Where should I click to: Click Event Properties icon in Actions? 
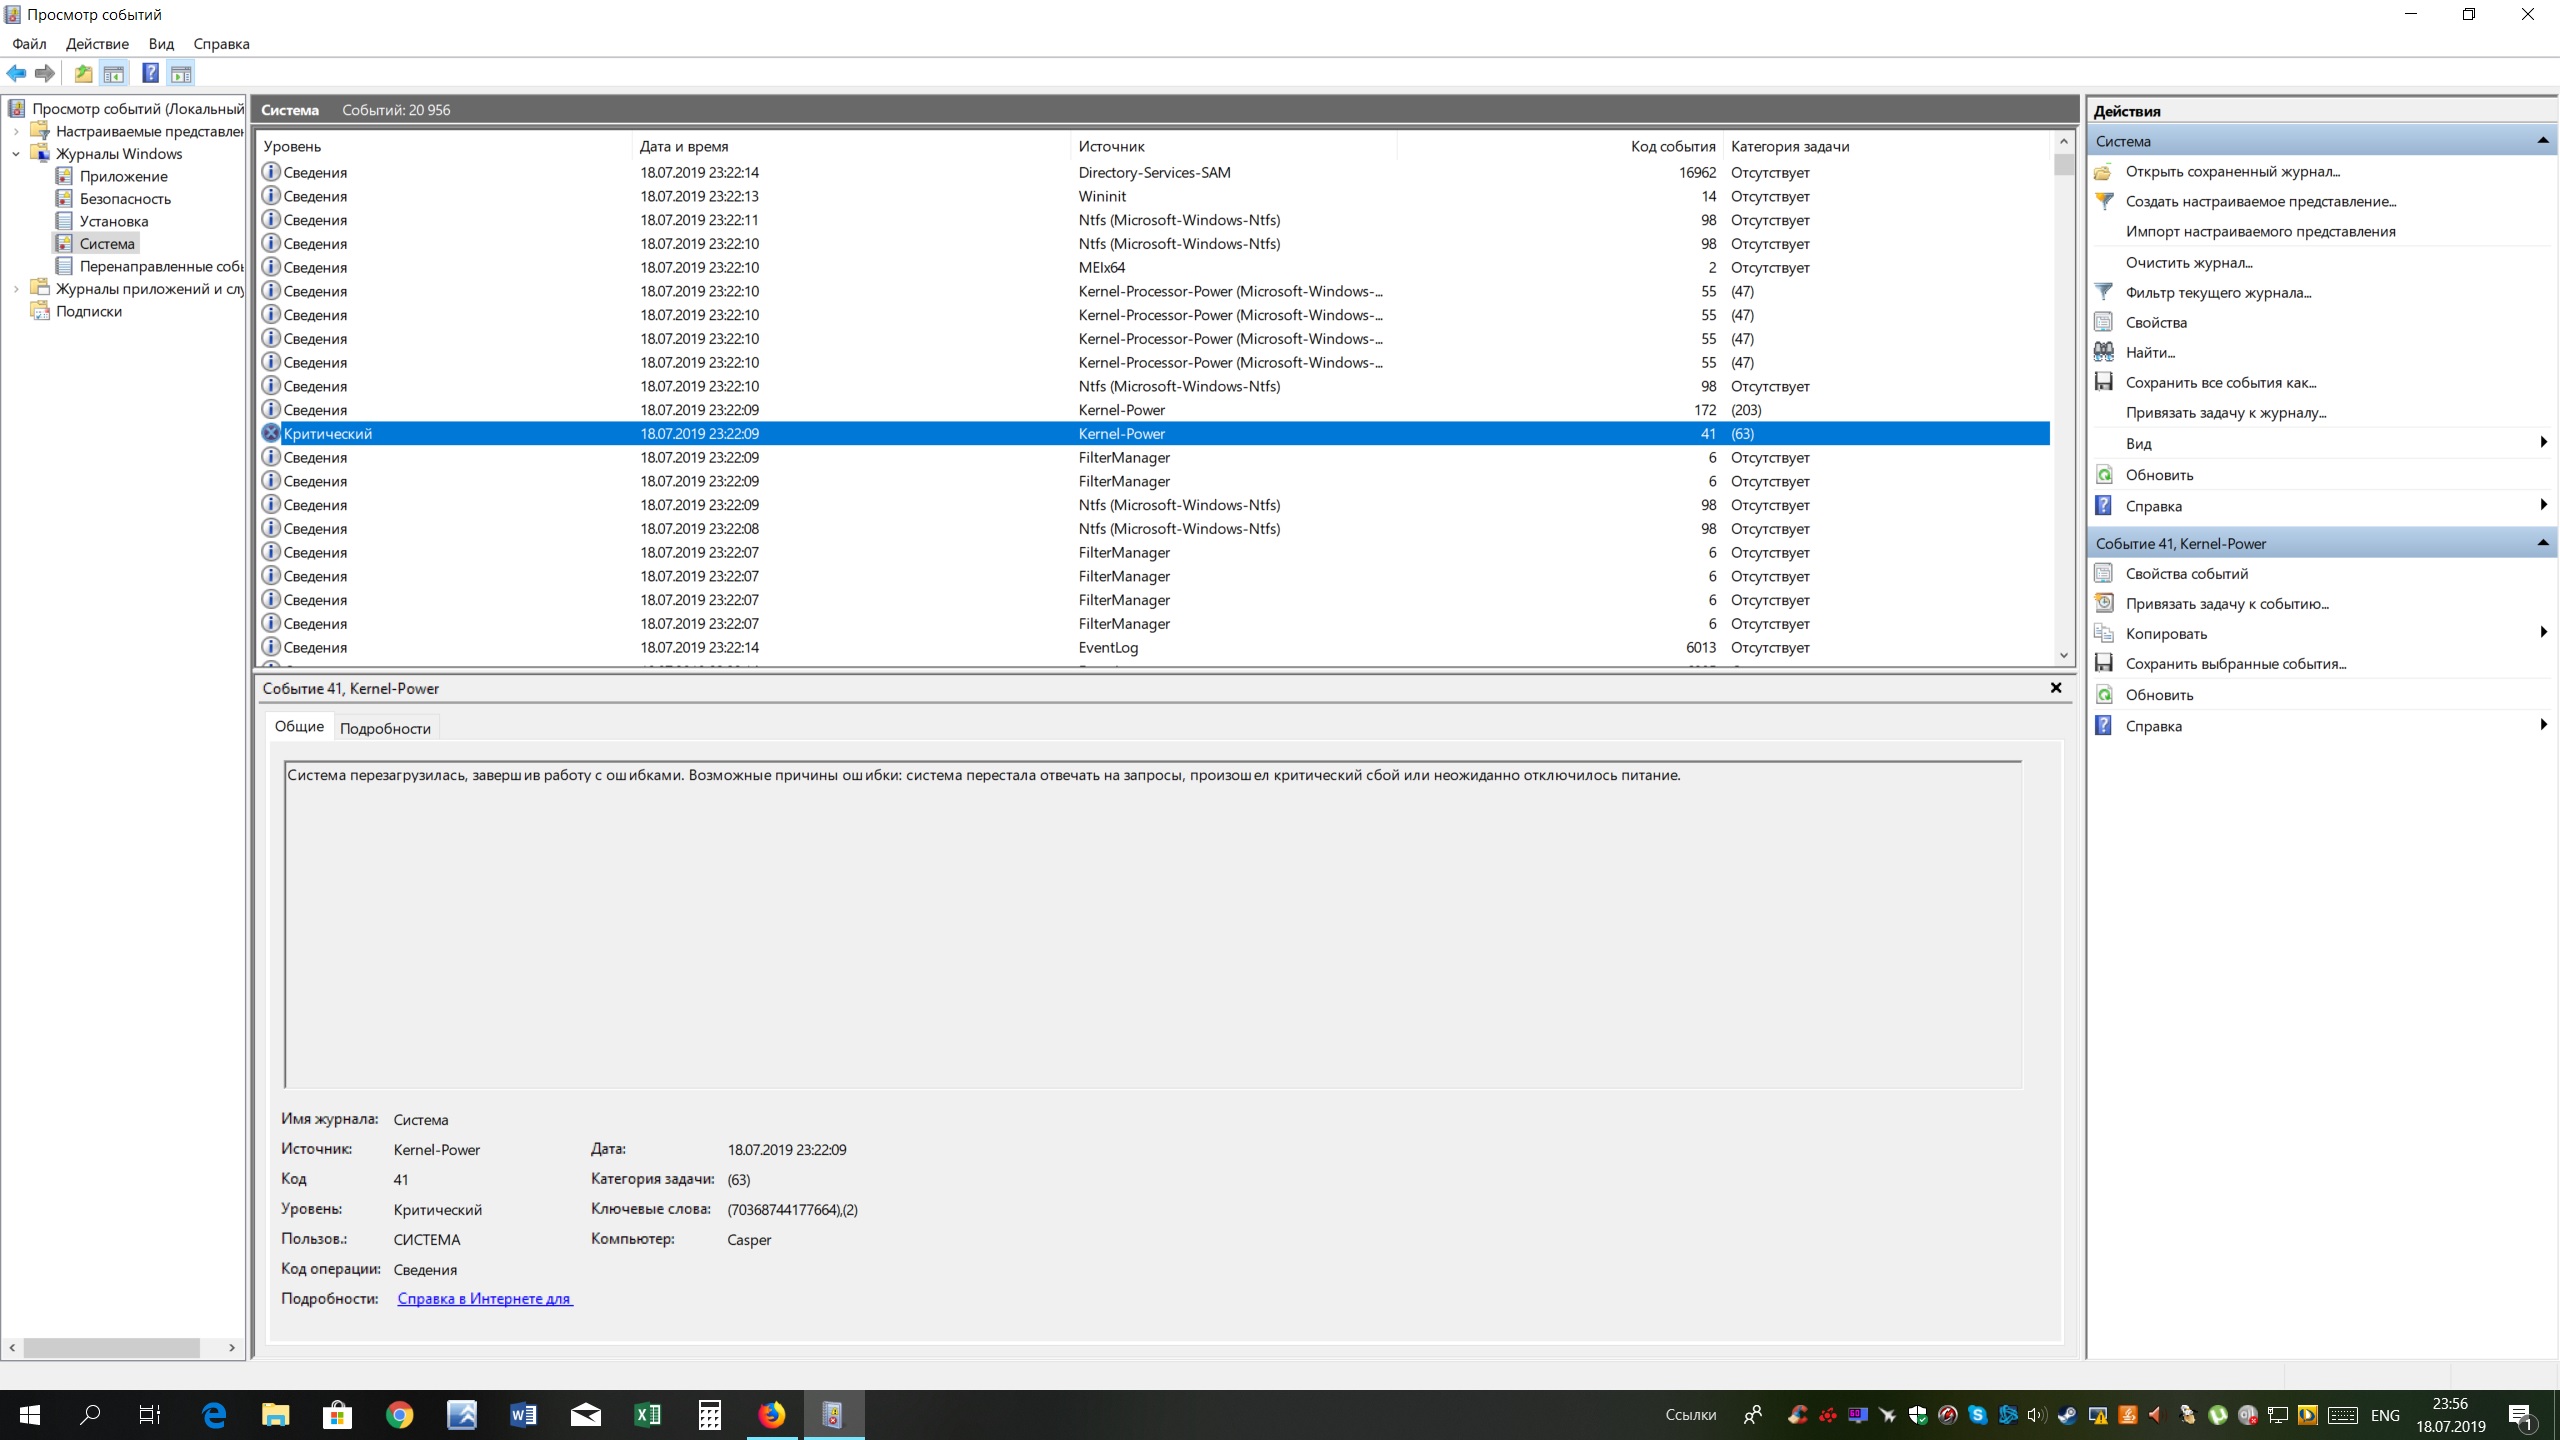[x=2104, y=573]
